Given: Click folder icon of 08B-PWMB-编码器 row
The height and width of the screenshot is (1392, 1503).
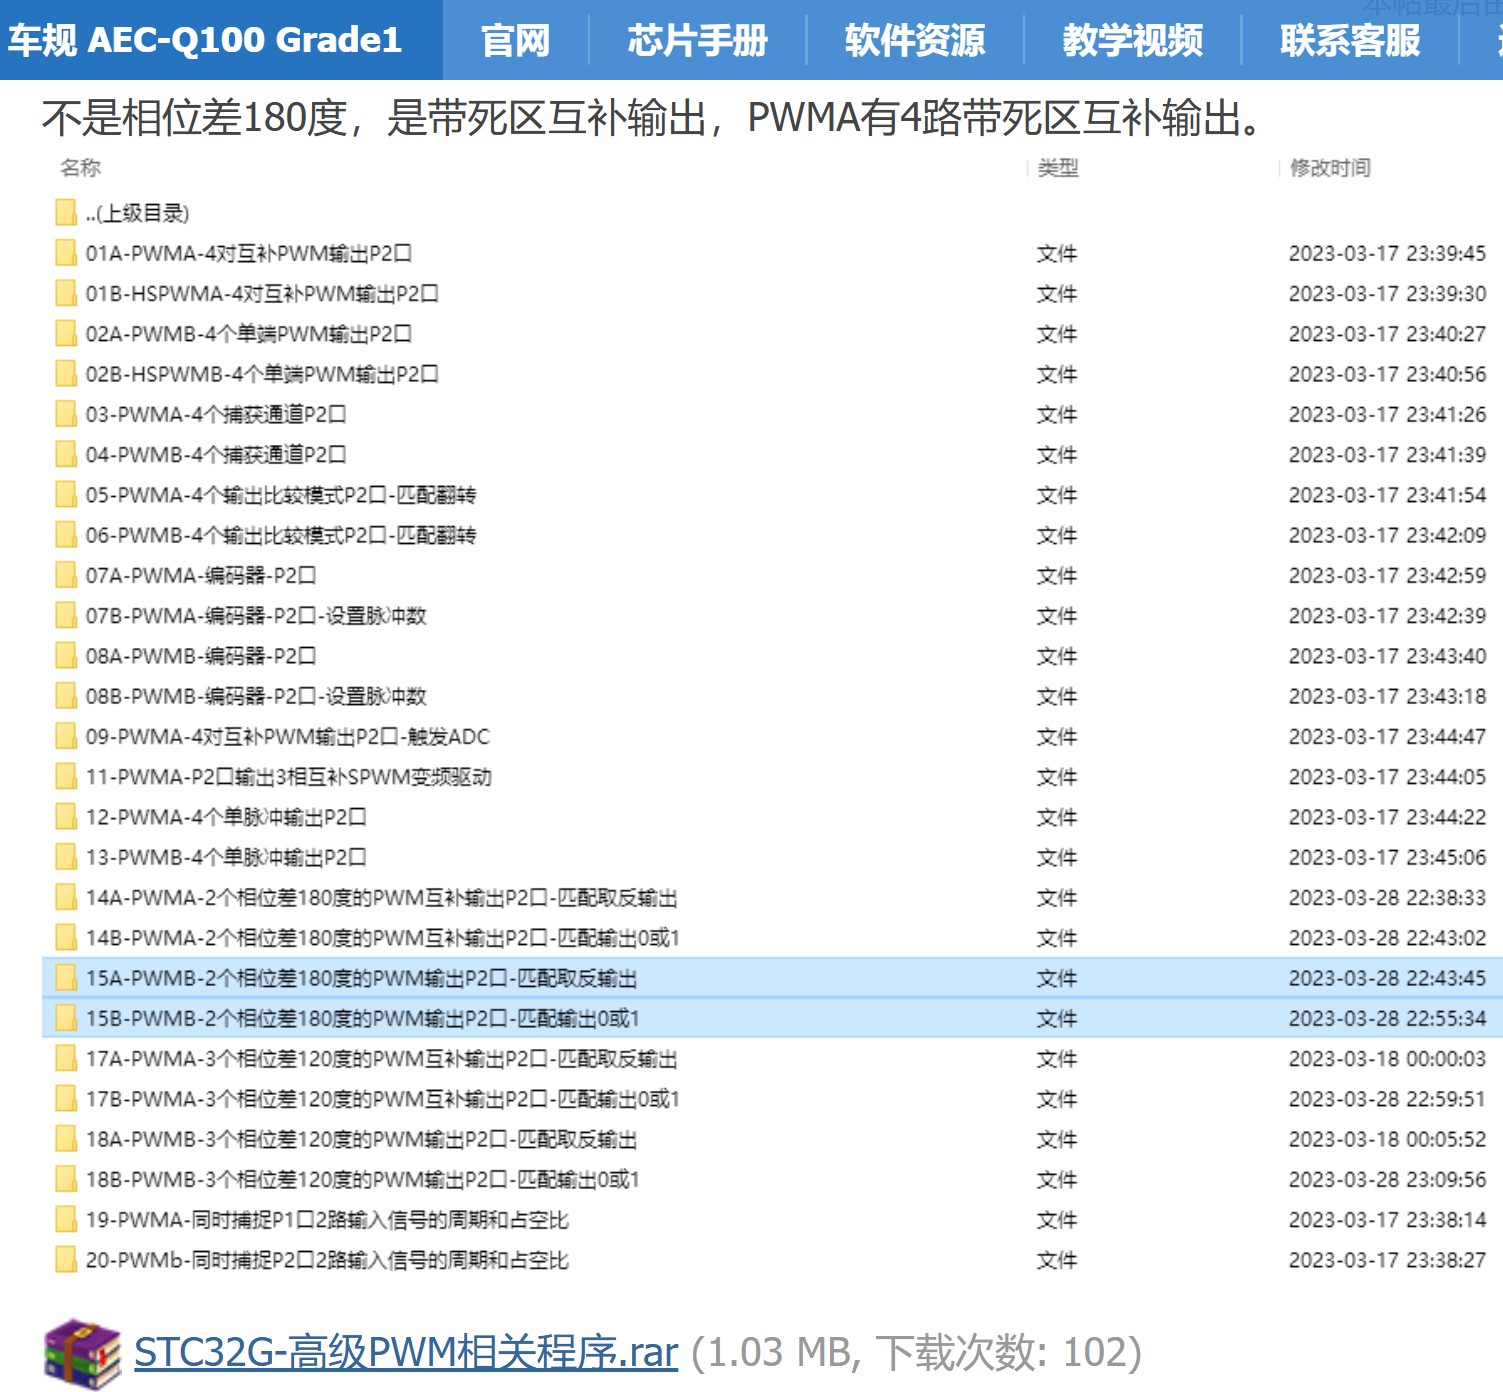Looking at the screenshot, I should click(x=66, y=695).
